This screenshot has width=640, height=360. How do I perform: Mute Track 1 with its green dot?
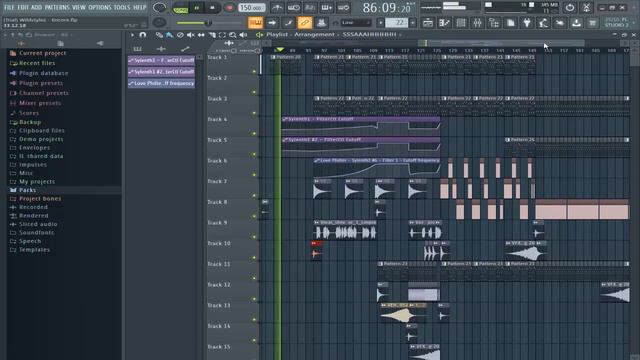coord(254,71)
